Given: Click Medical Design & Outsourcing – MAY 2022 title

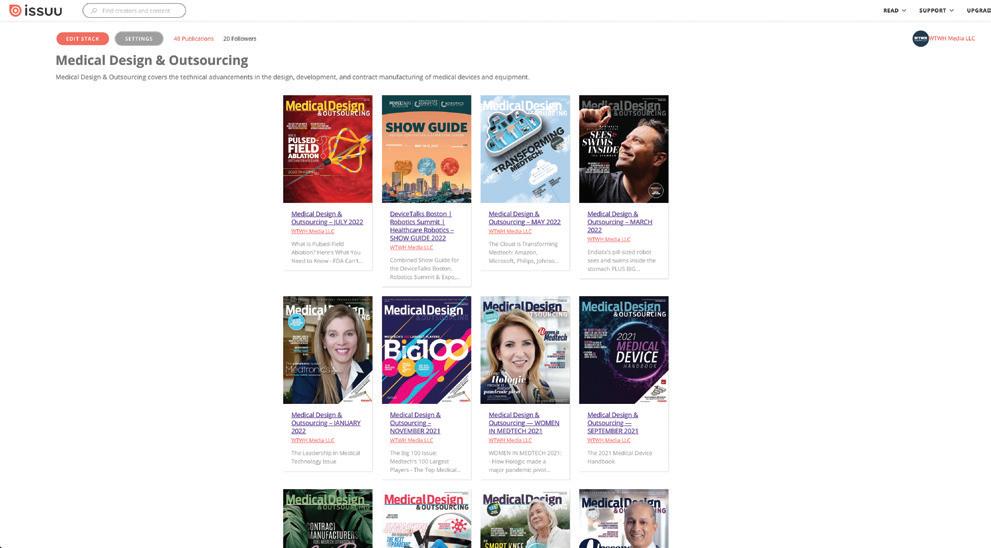Looking at the screenshot, I should [x=525, y=218].
